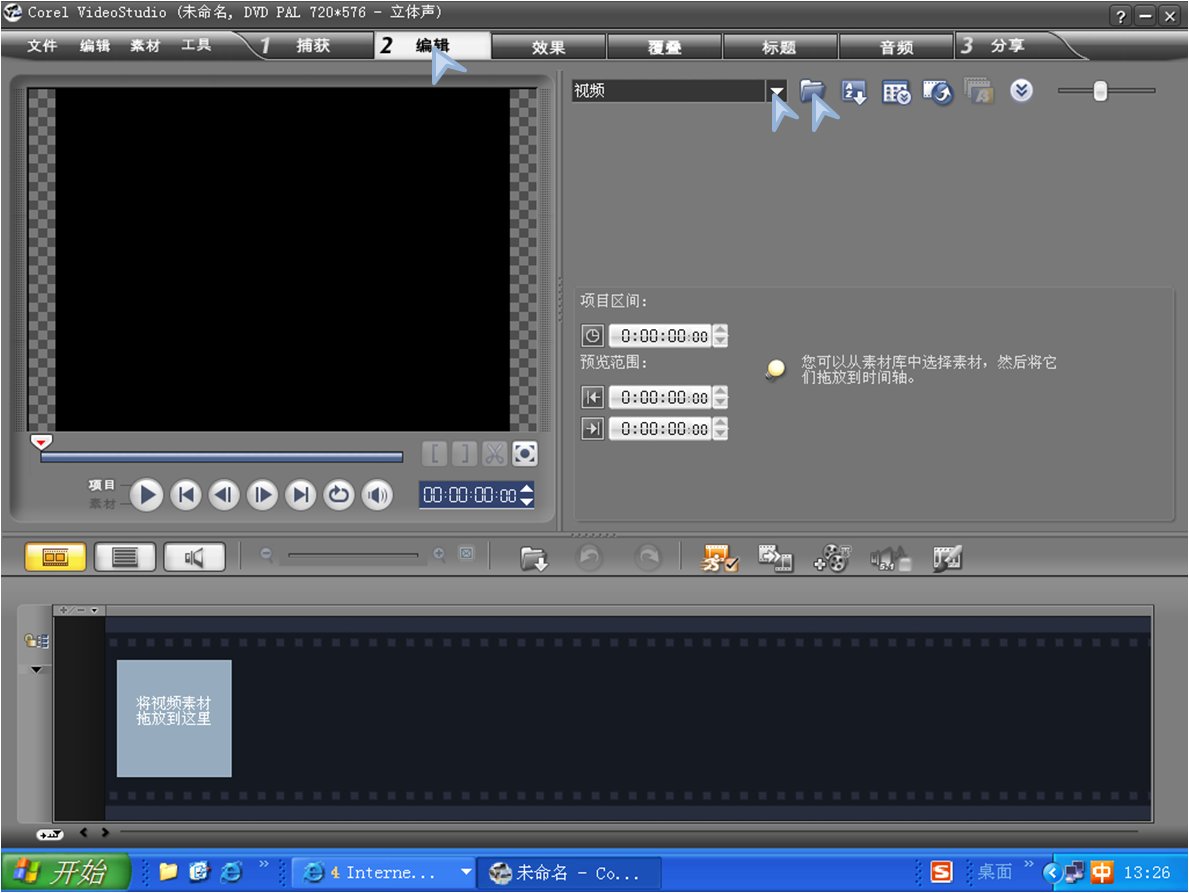Open the library manager icon
Screen dimensions: 1189x893
(896, 92)
